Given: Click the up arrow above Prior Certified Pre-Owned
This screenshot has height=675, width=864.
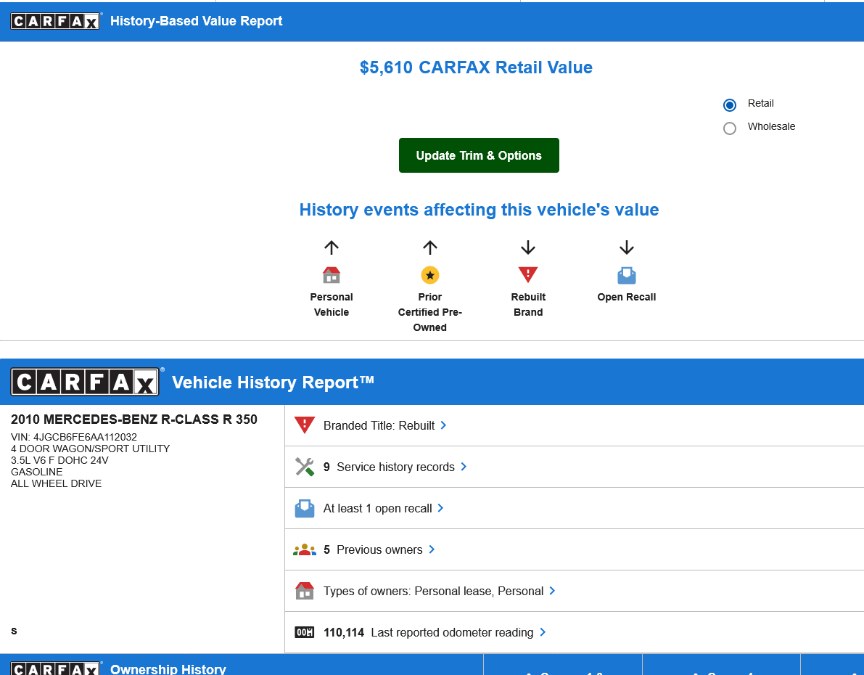Looking at the screenshot, I should coord(430,247).
